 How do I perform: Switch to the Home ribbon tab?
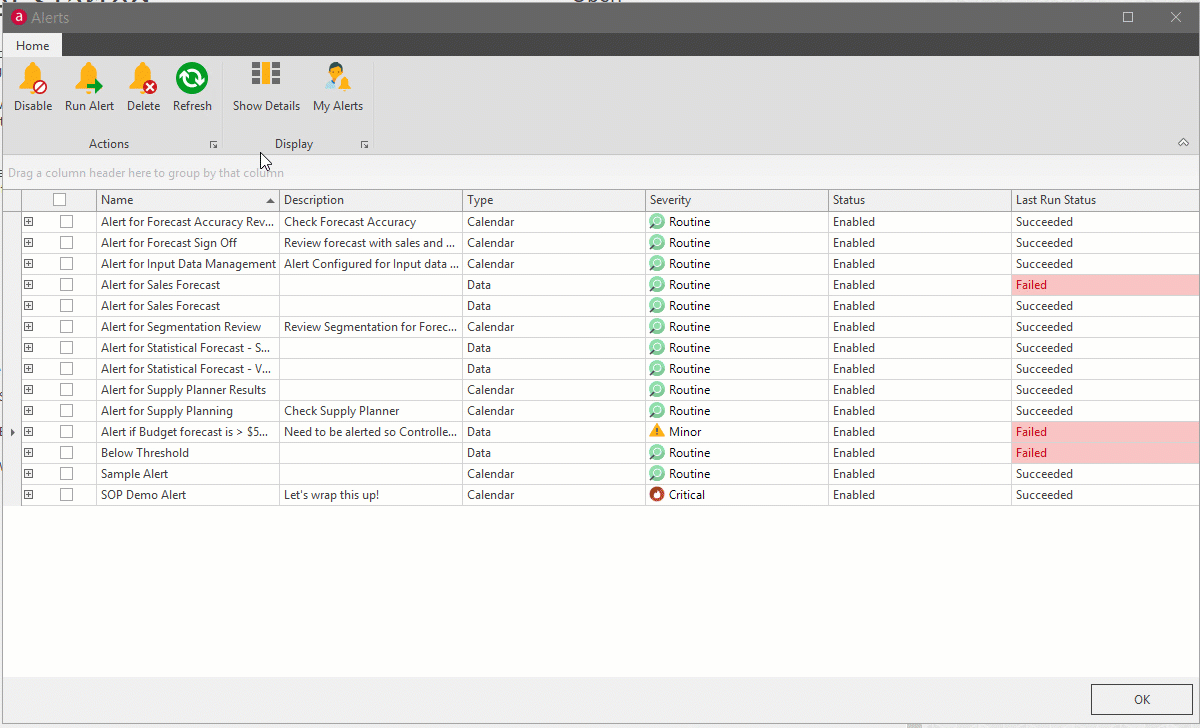(33, 45)
